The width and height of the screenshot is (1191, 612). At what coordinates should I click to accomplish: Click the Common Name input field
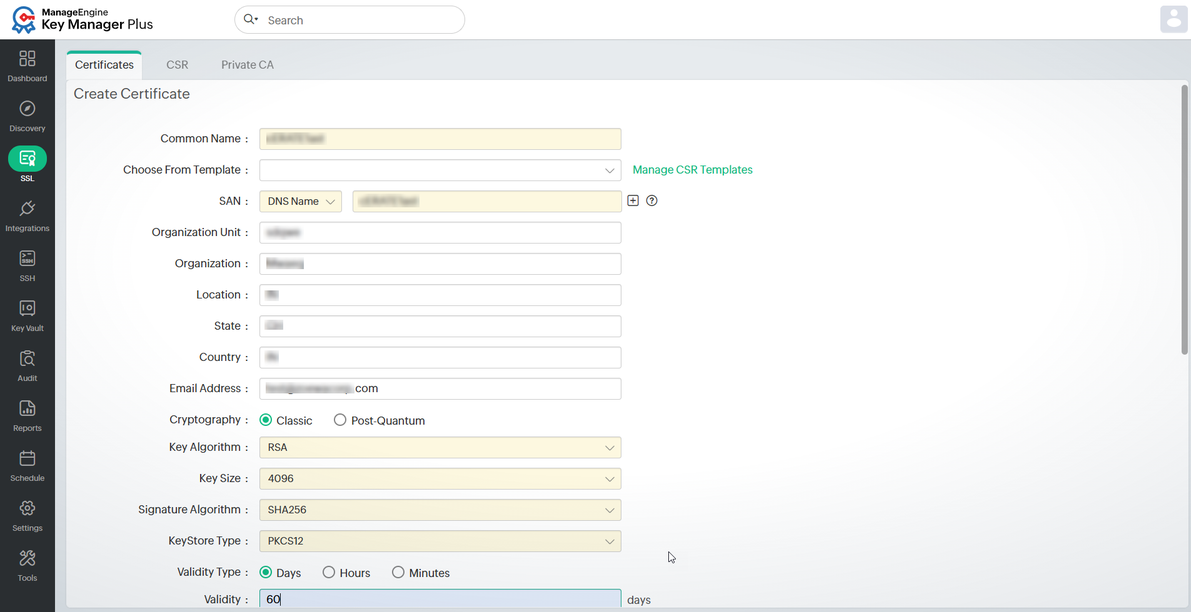[440, 139]
